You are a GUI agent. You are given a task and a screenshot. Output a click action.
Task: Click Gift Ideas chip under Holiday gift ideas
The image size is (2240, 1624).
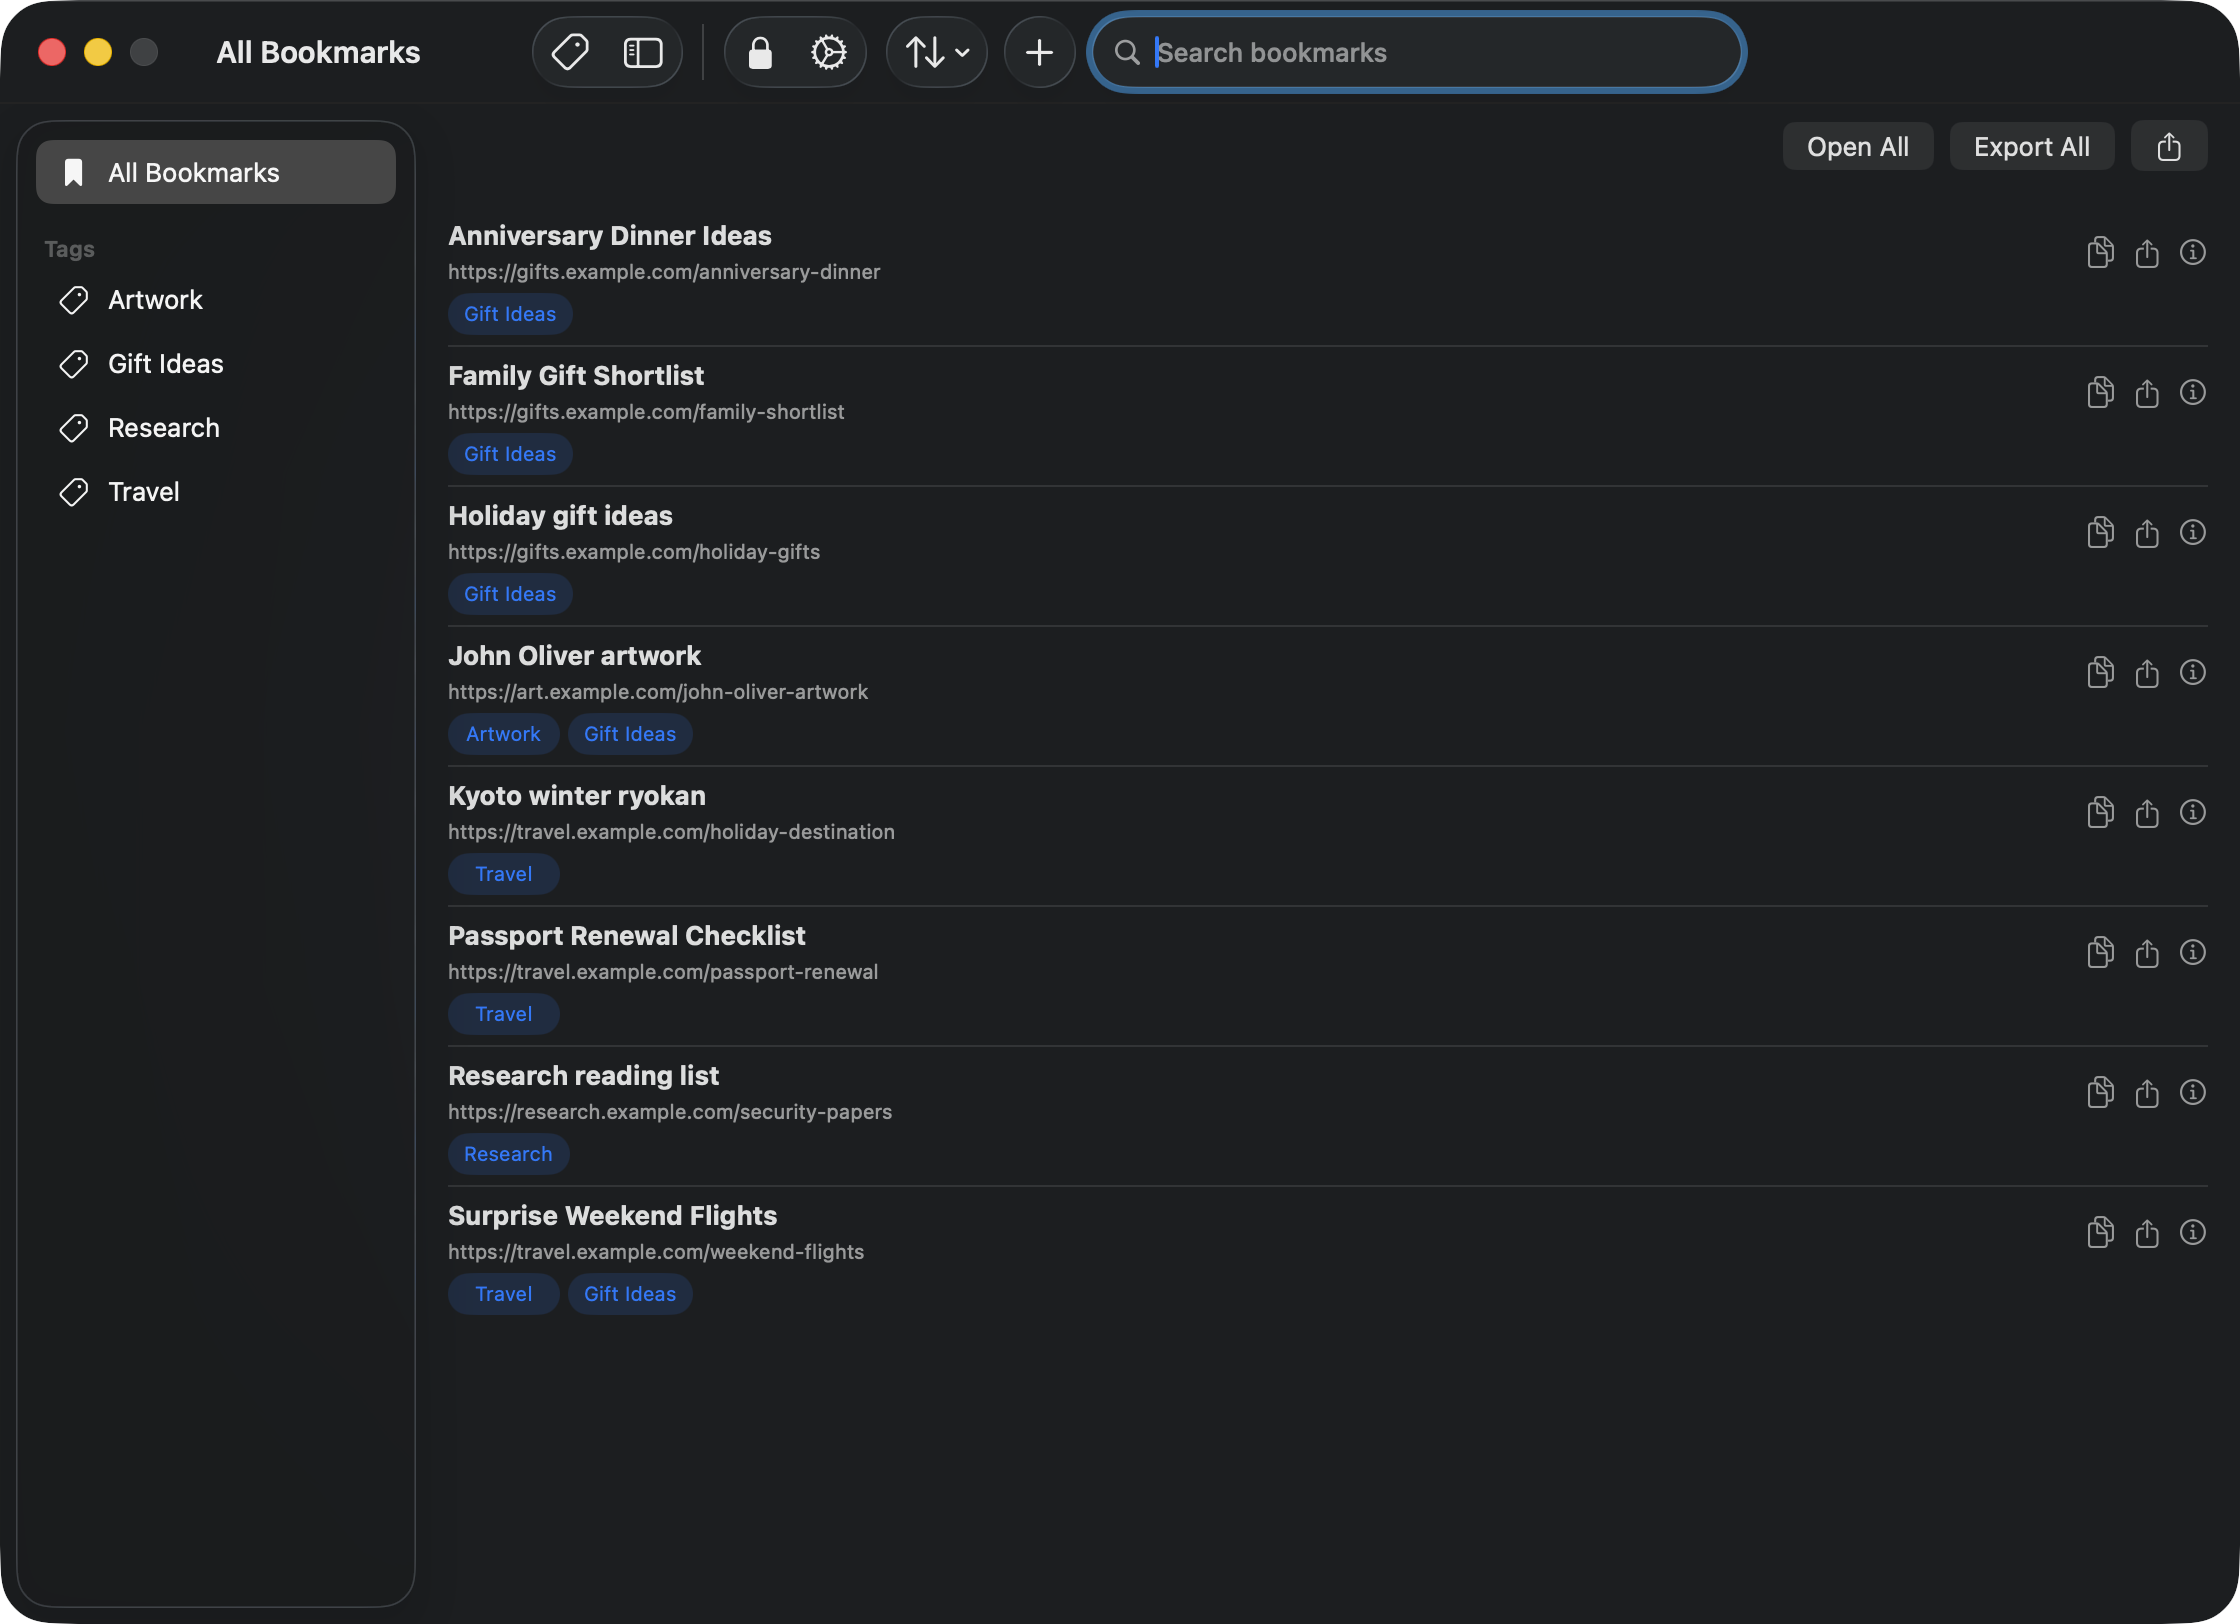[x=510, y=594]
